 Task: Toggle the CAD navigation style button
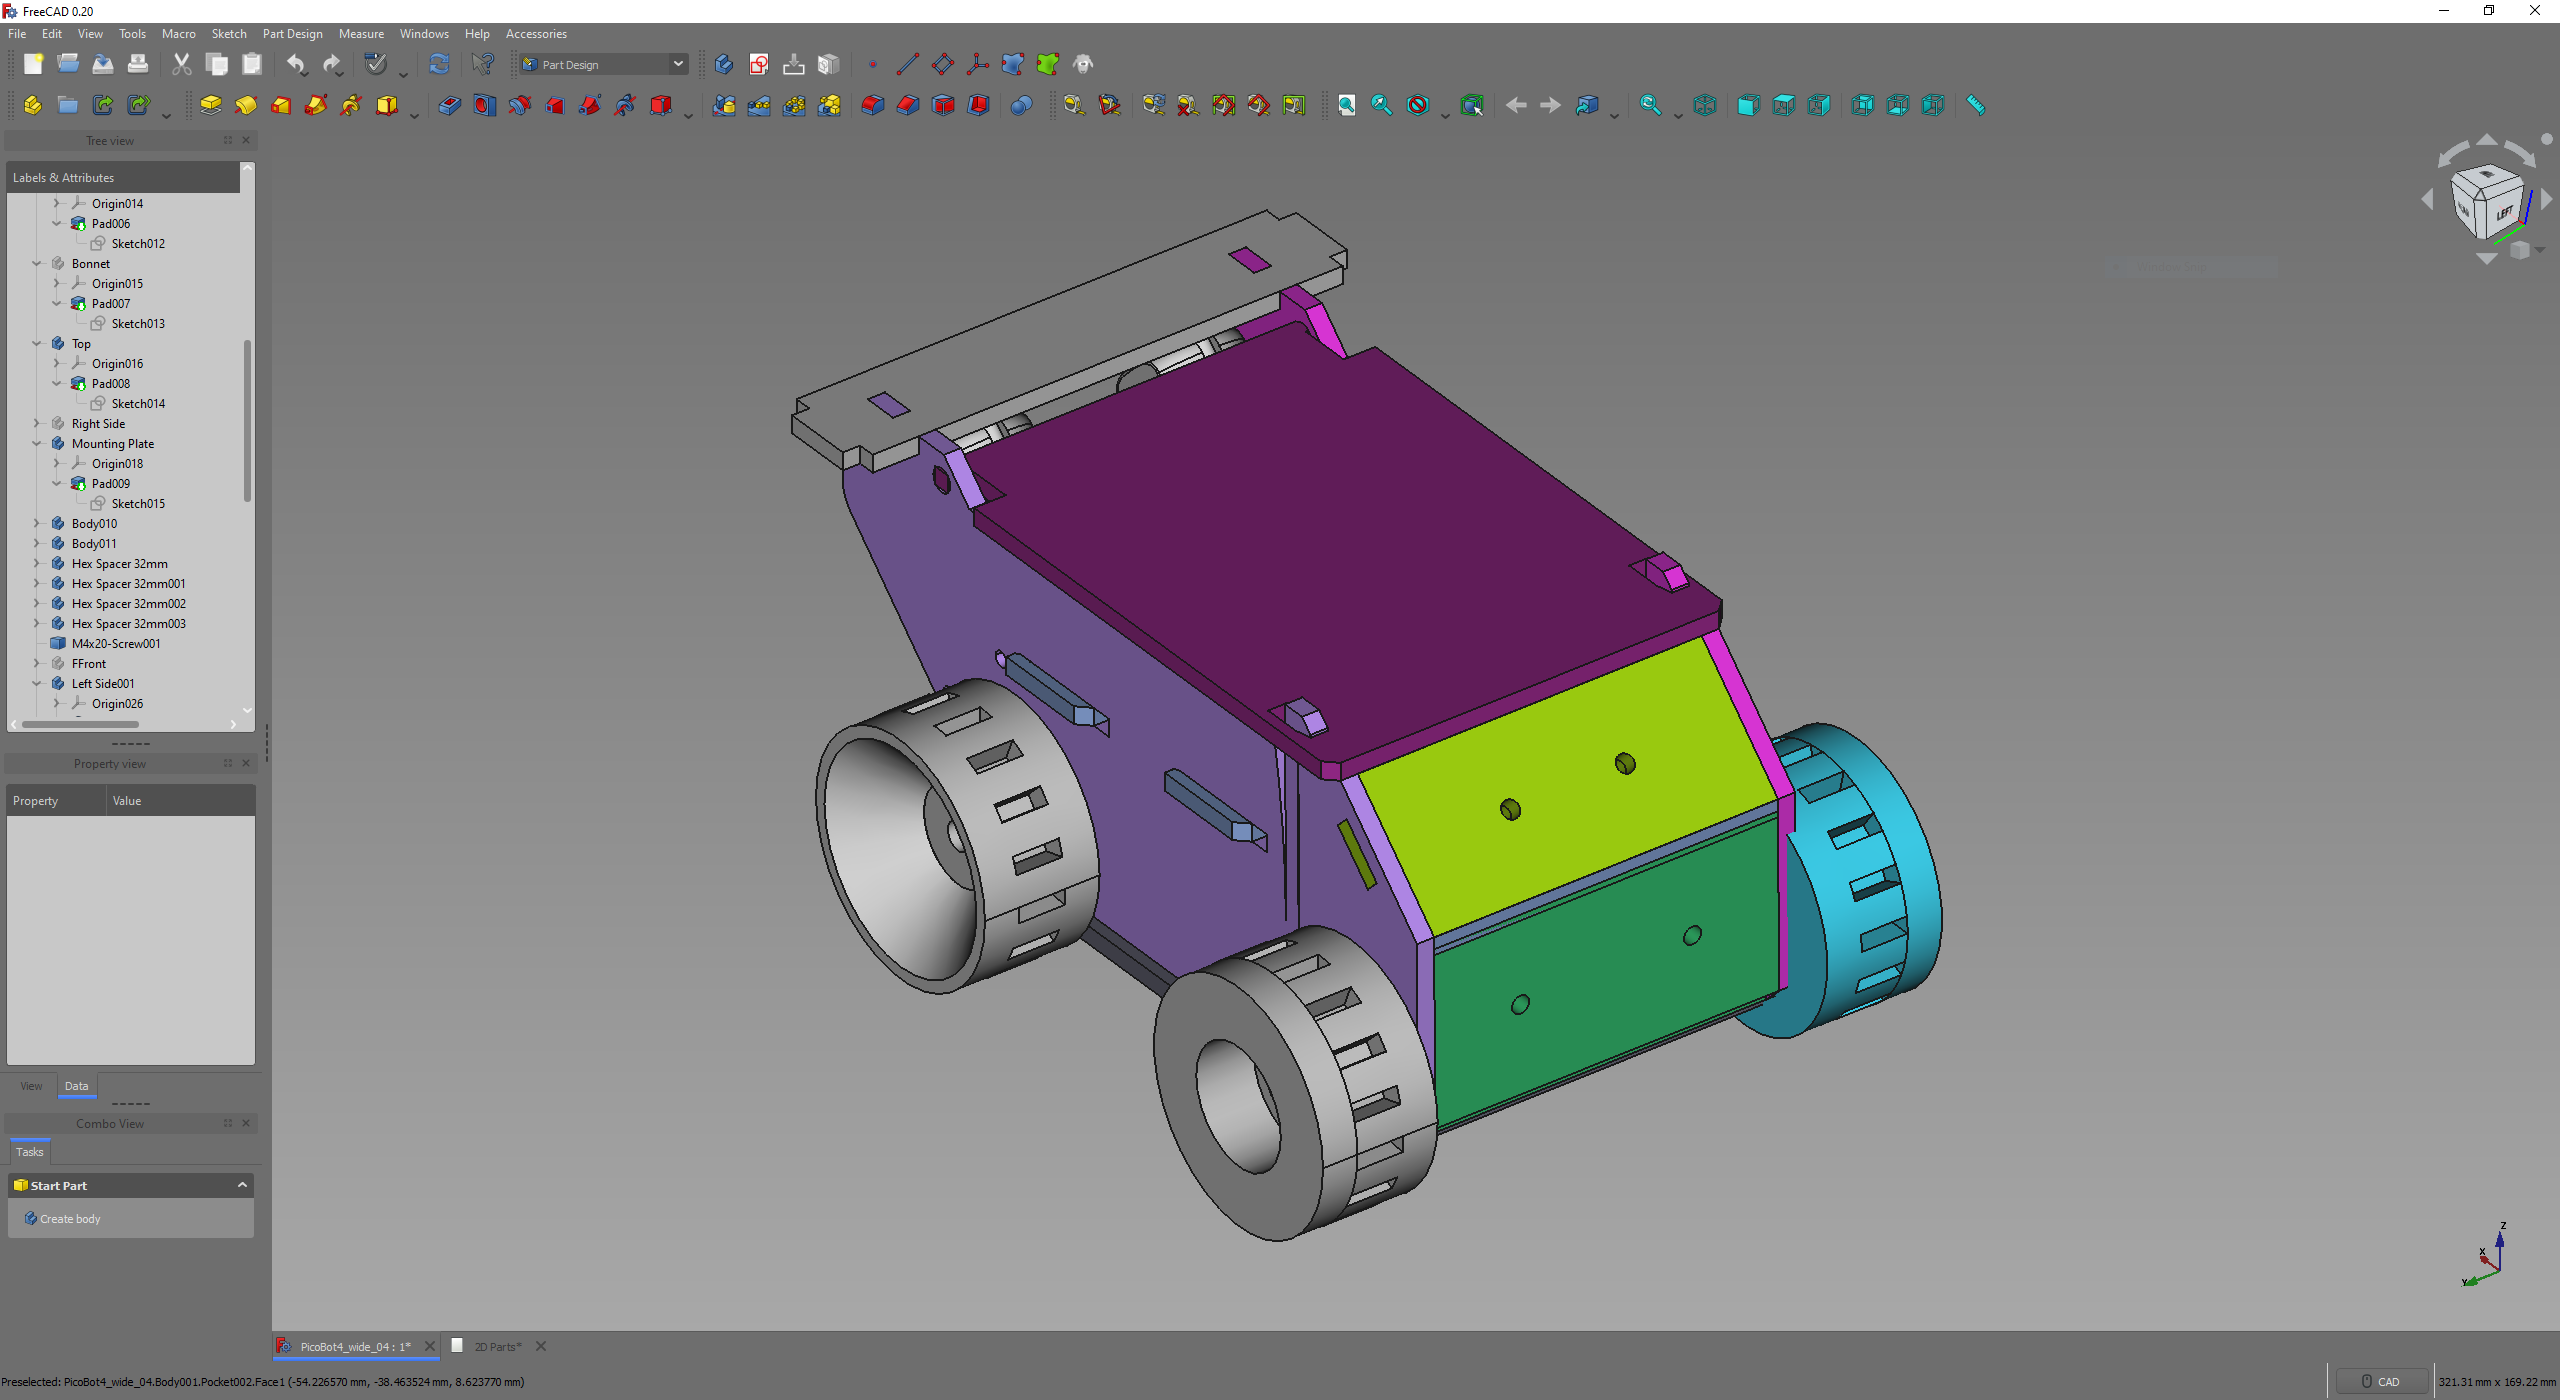coord(2380,1381)
